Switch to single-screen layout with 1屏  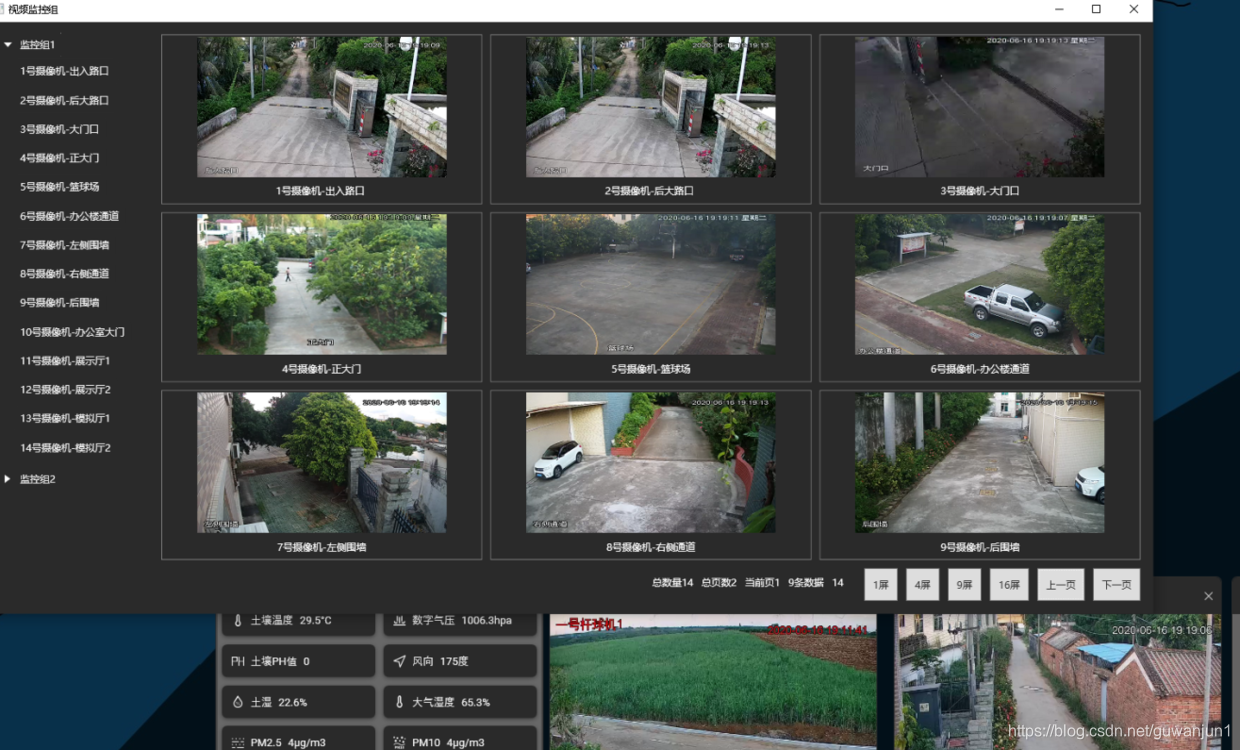881,585
